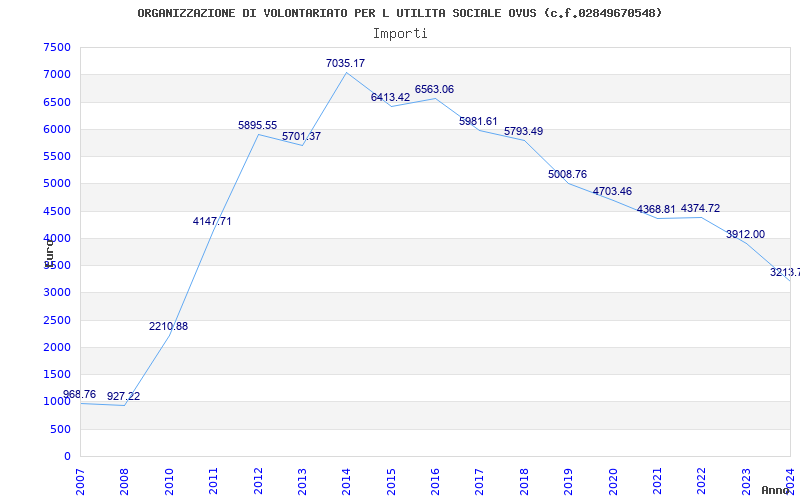Click the 6500 y-axis tick label
Screen dimensions: 800x500
(x=57, y=102)
